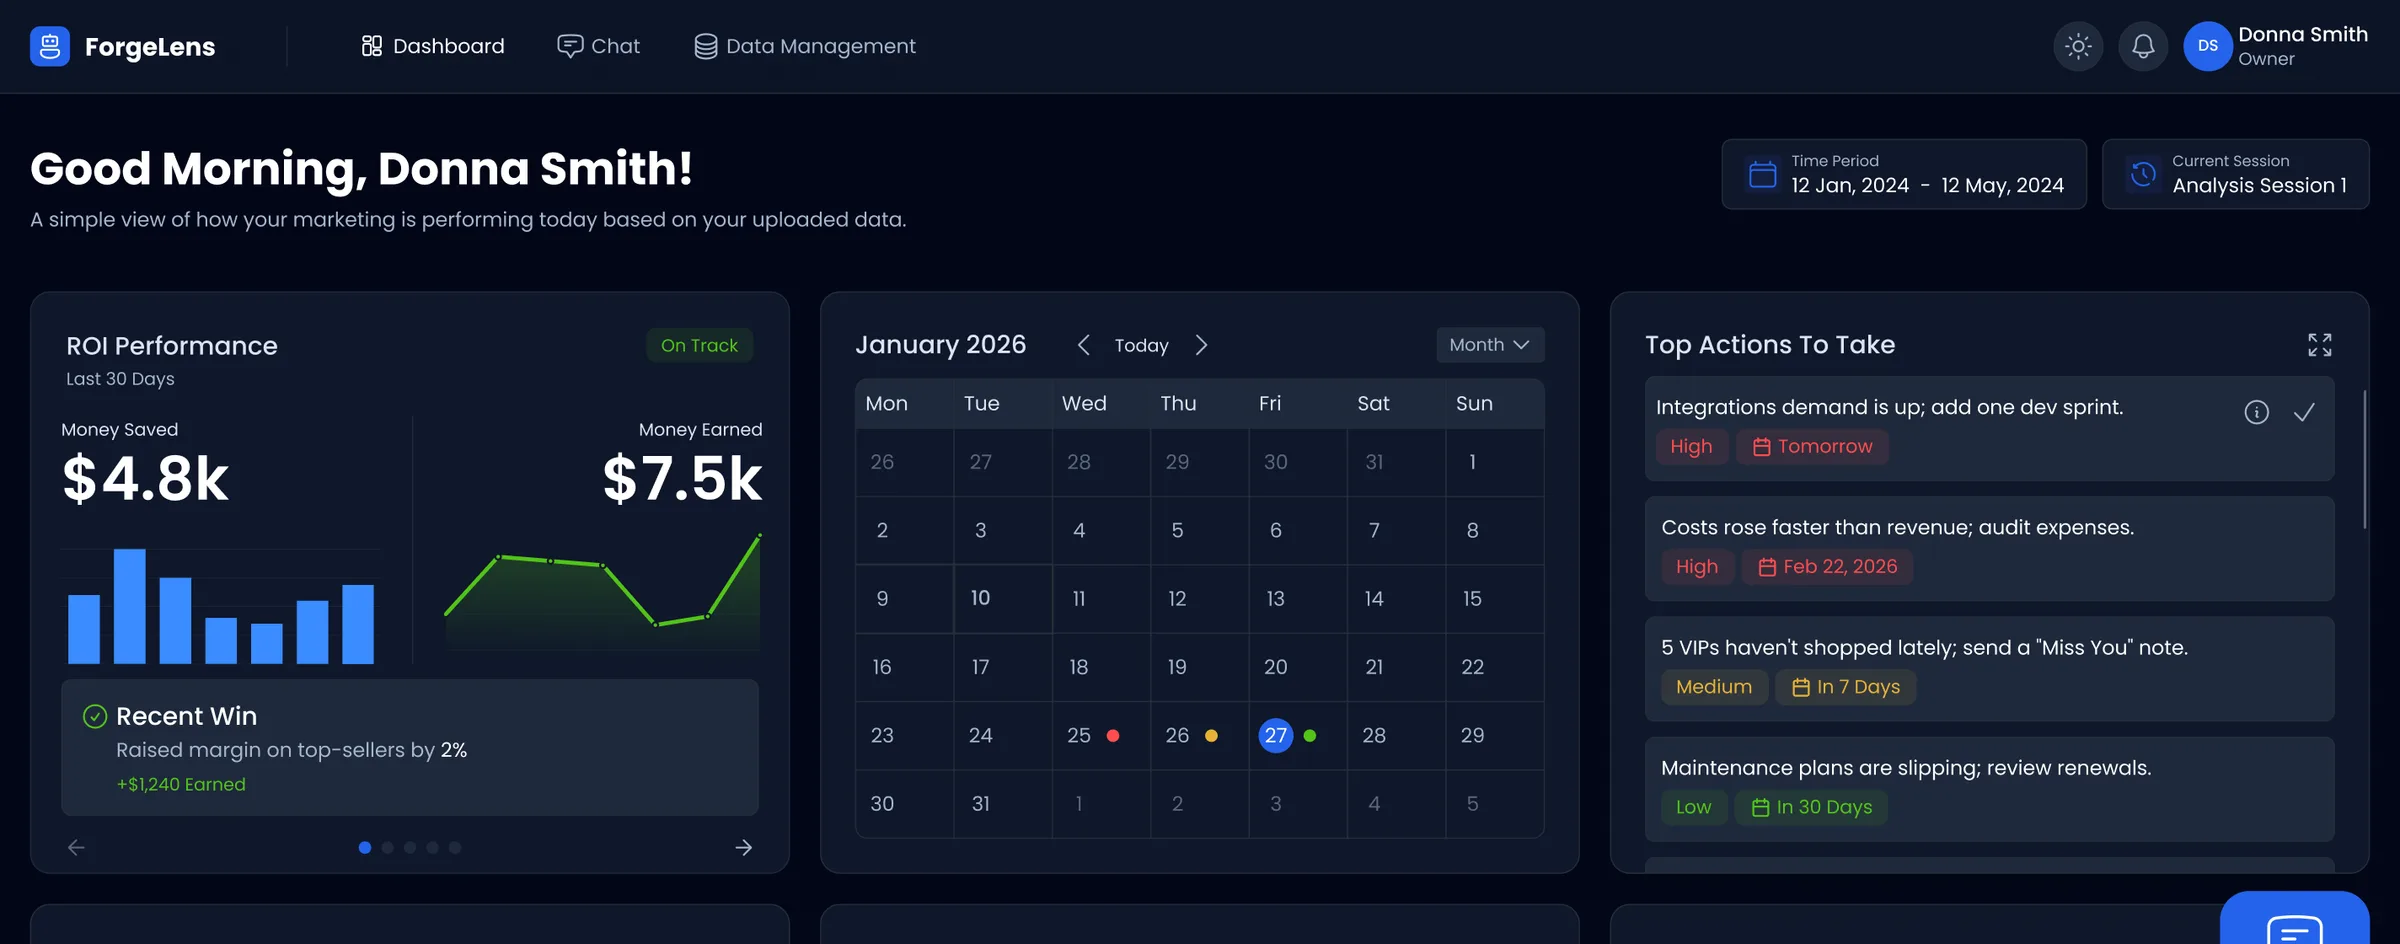This screenshot has width=2400, height=944.
Task: Switch to the Chat tab
Action: click(x=598, y=46)
